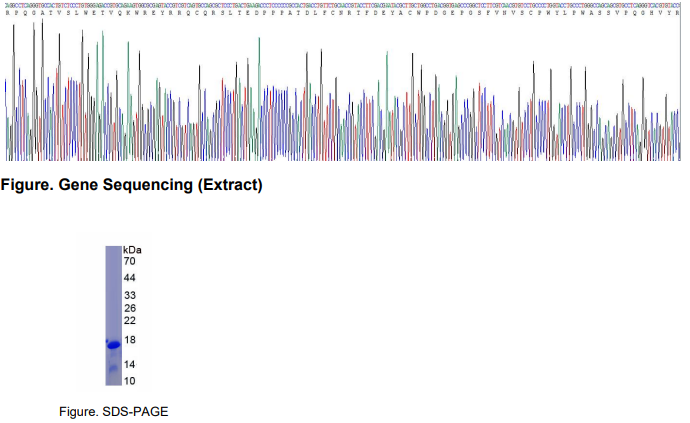690x423 pixels.
Task: Click the 10 kDa marker label
Action: tap(129, 381)
